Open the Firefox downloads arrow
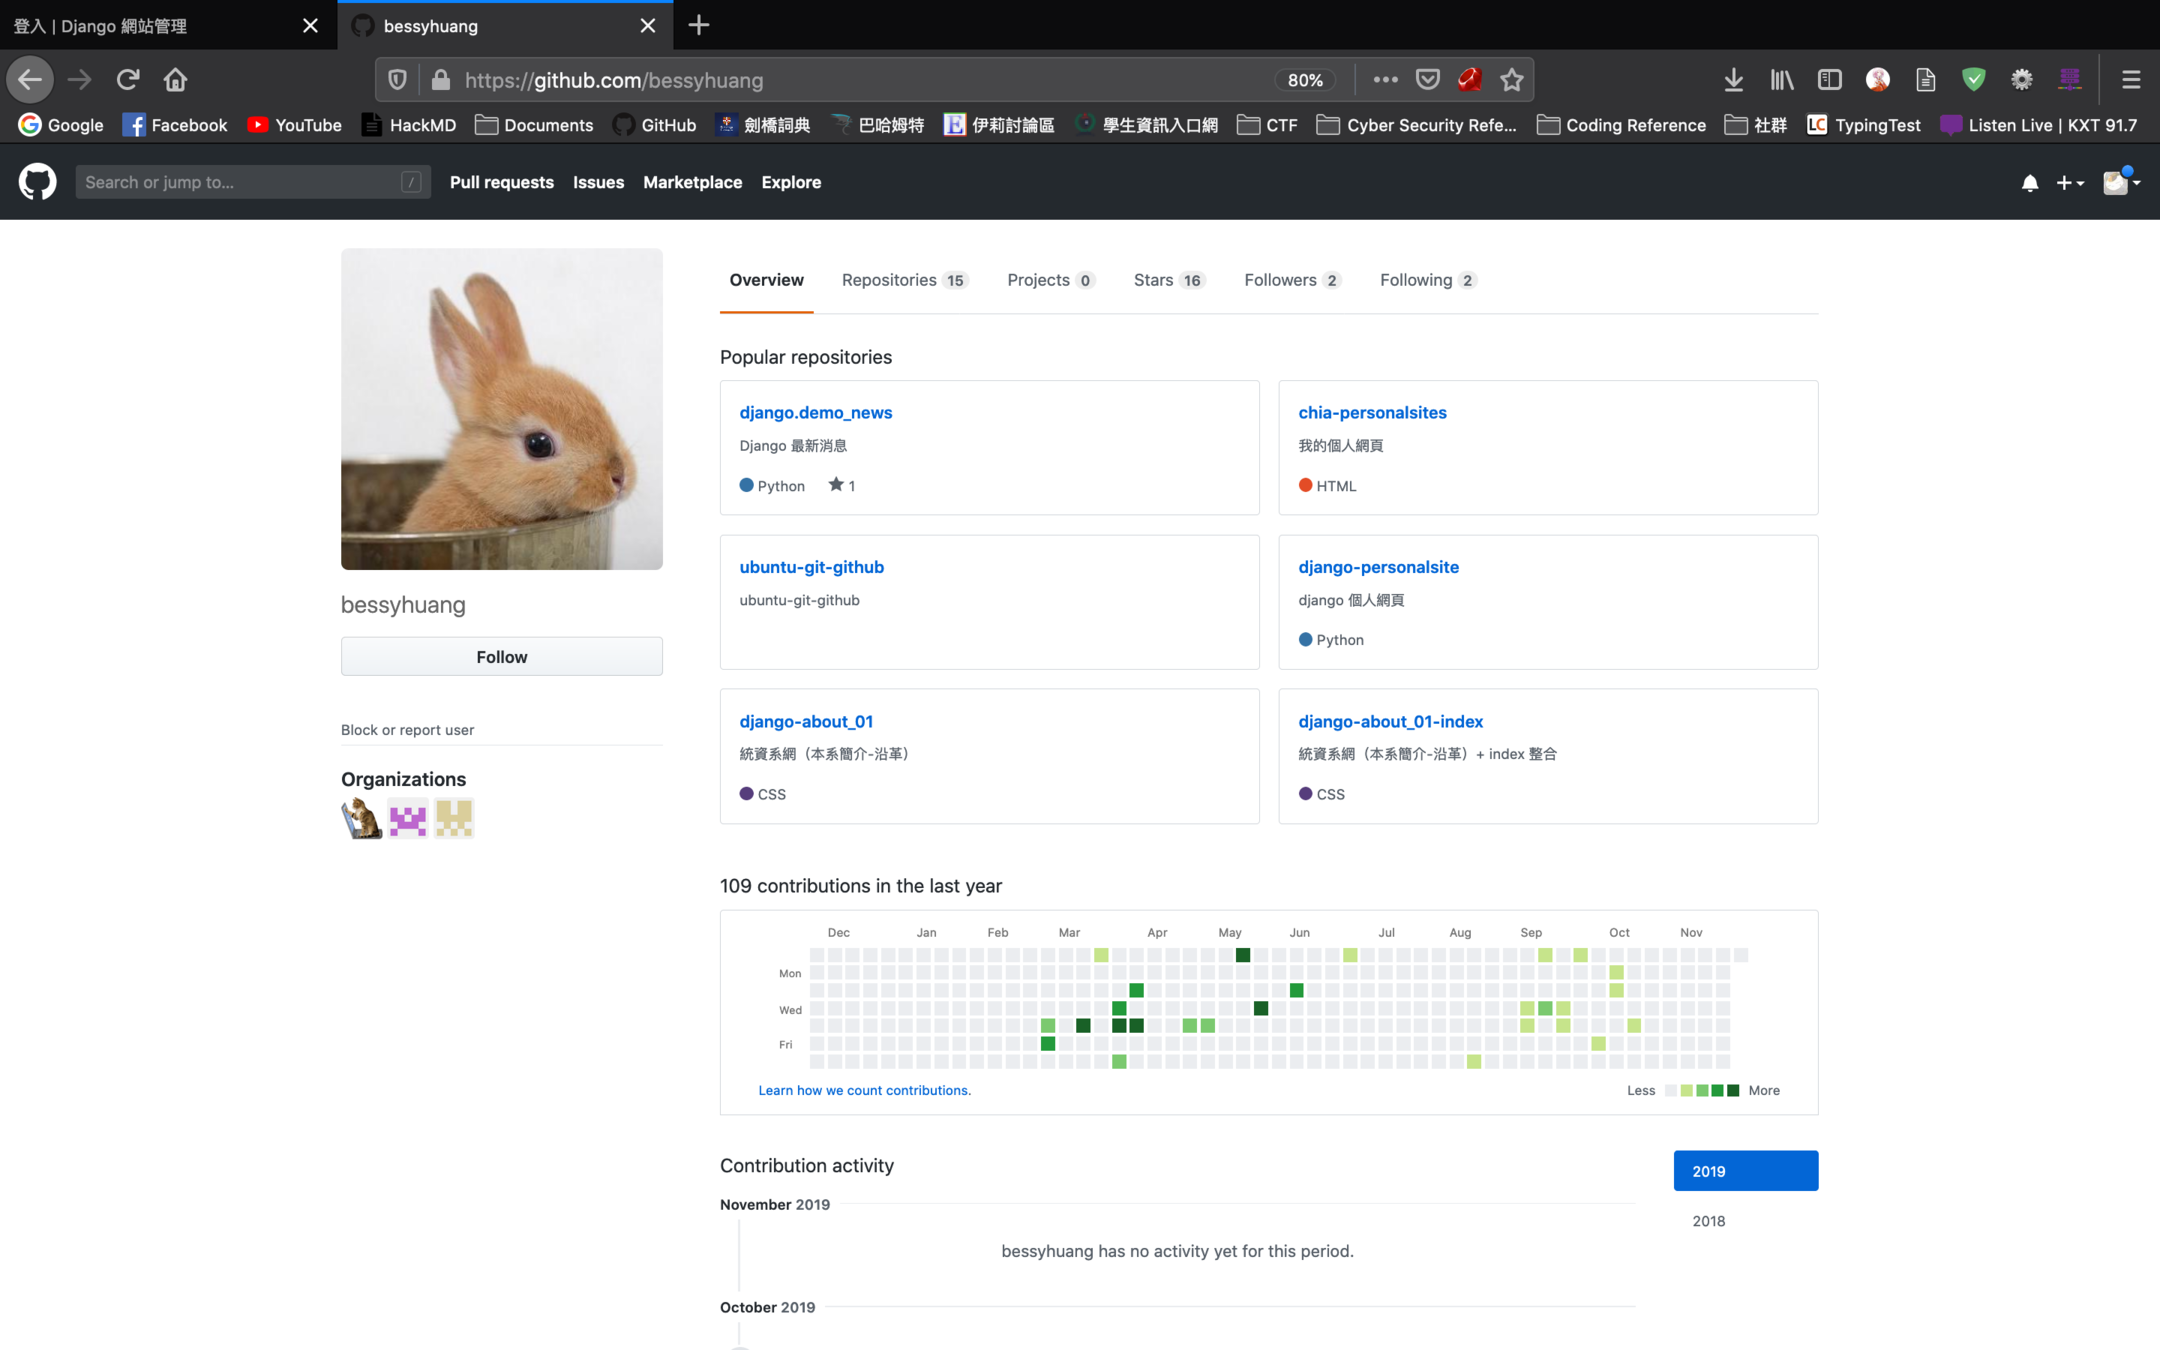The image size is (2160, 1350). pyautogui.click(x=1733, y=80)
